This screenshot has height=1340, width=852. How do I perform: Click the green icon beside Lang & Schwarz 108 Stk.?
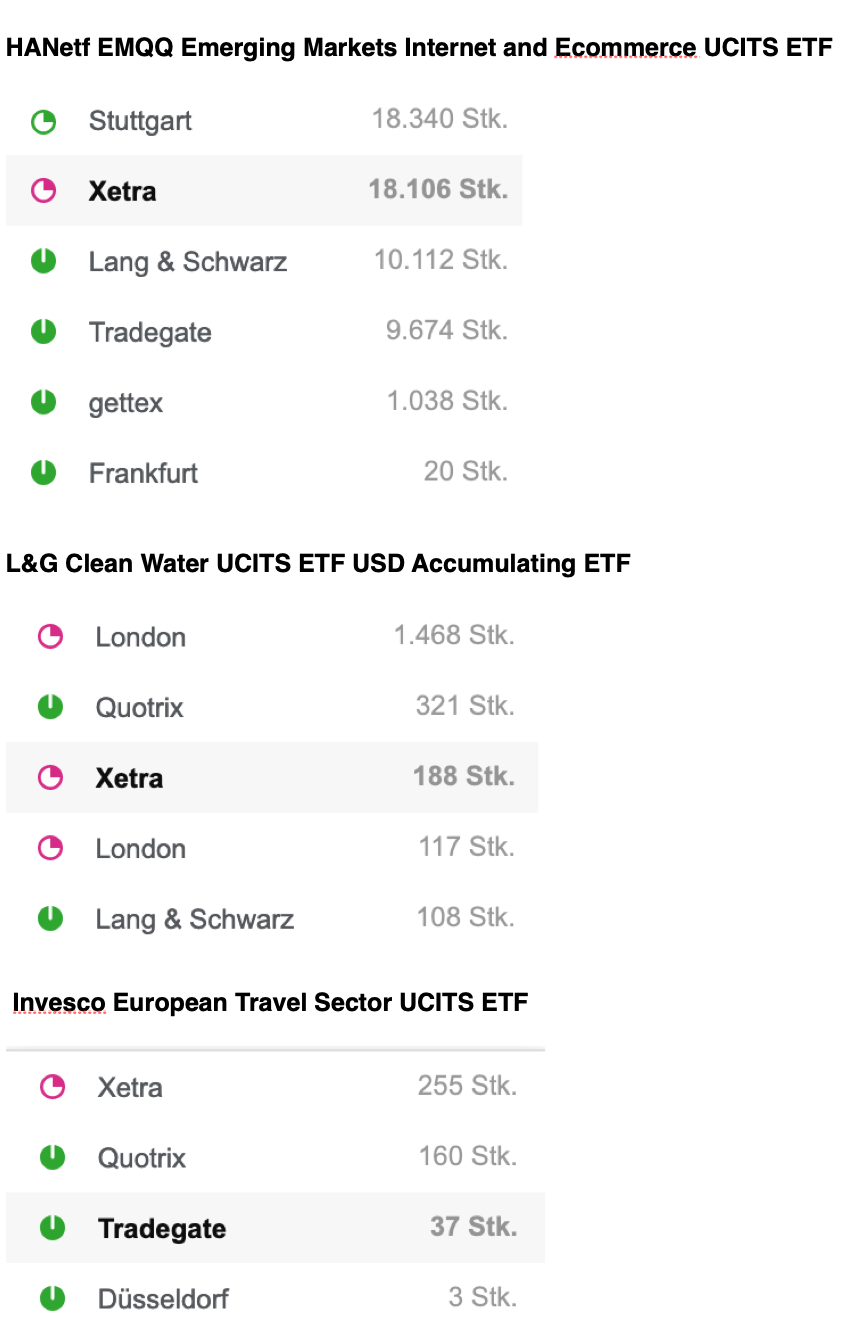pos(50,919)
